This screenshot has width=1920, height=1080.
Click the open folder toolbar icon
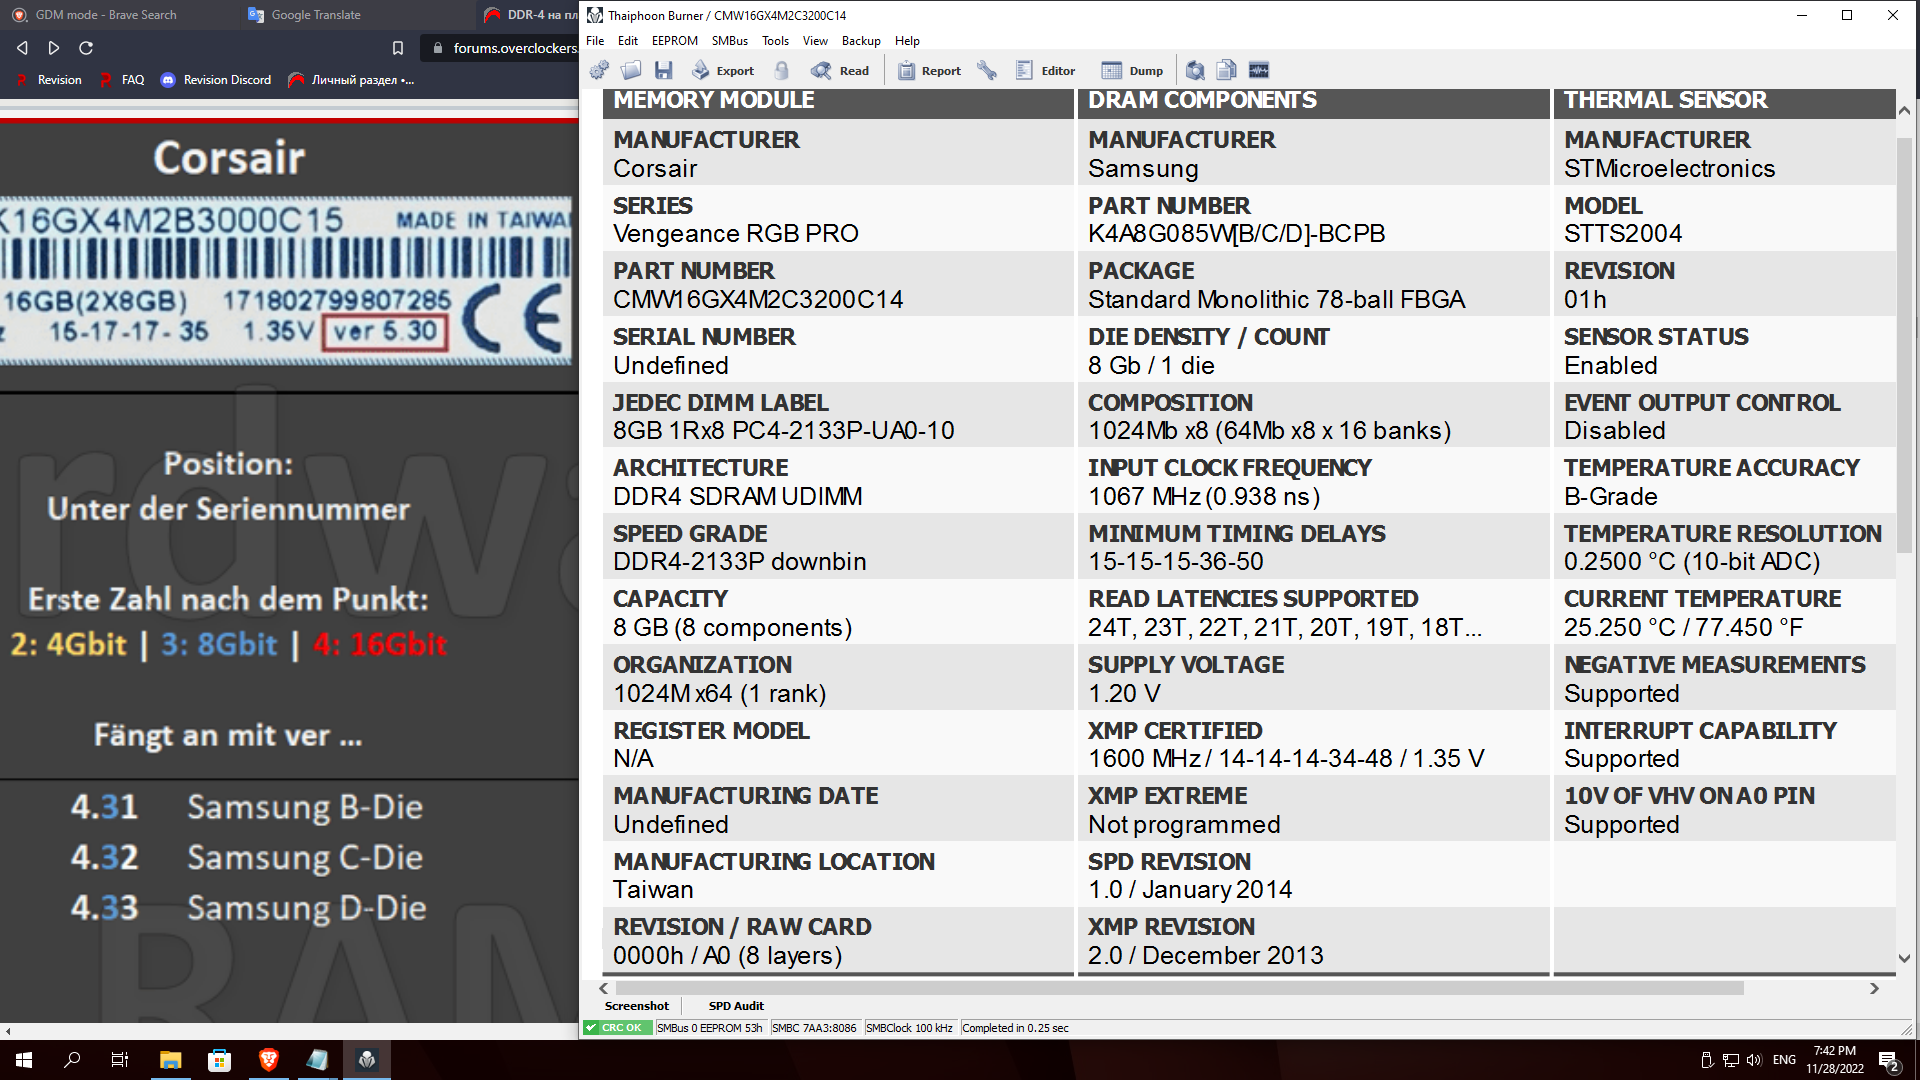tap(631, 70)
